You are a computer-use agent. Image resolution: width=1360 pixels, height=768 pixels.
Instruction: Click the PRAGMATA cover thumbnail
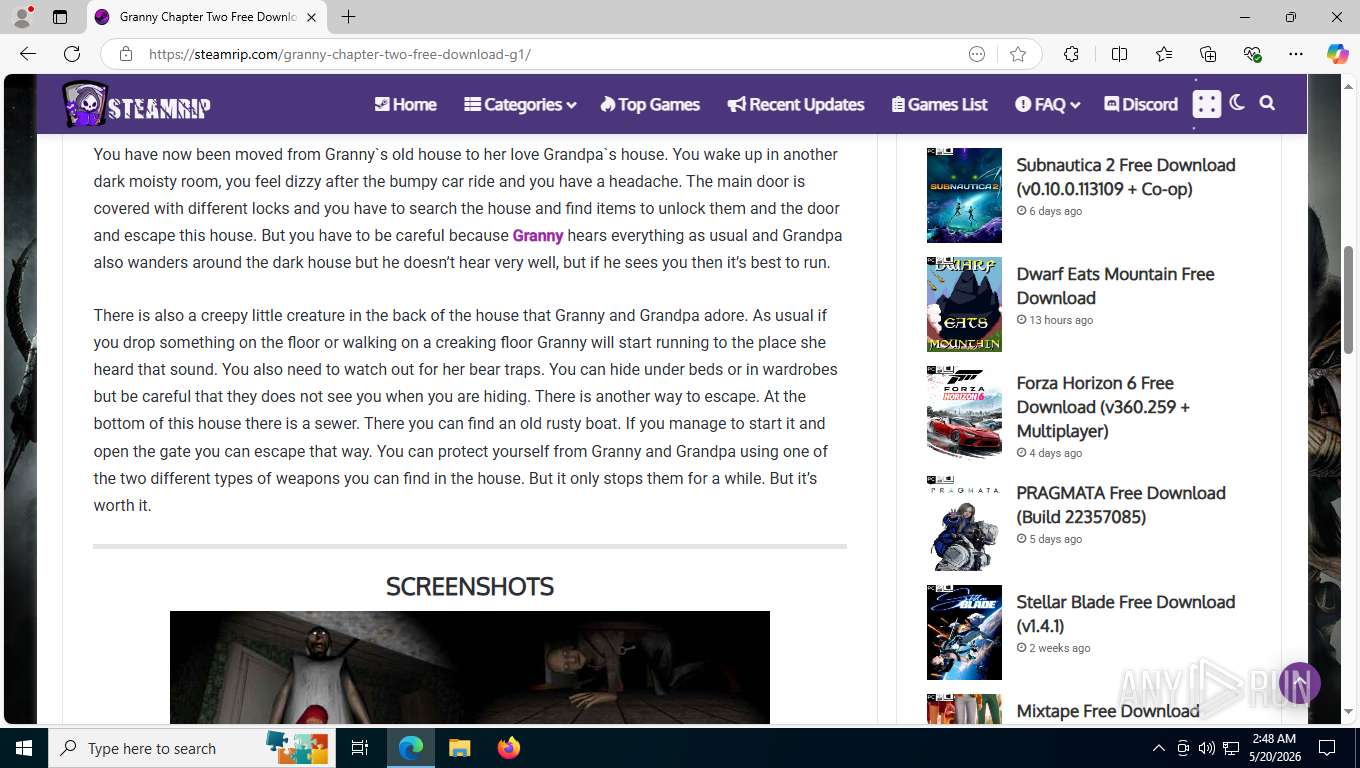964,523
